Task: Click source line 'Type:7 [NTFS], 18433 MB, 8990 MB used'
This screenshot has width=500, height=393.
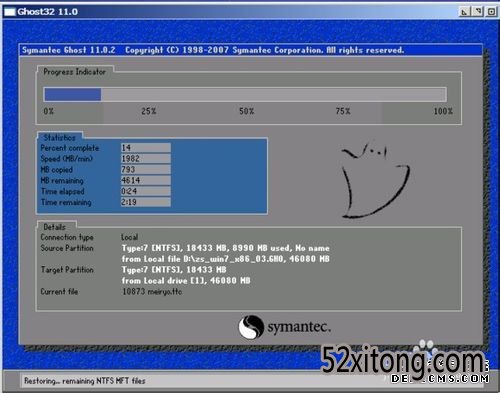Action: (x=225, y=248)
